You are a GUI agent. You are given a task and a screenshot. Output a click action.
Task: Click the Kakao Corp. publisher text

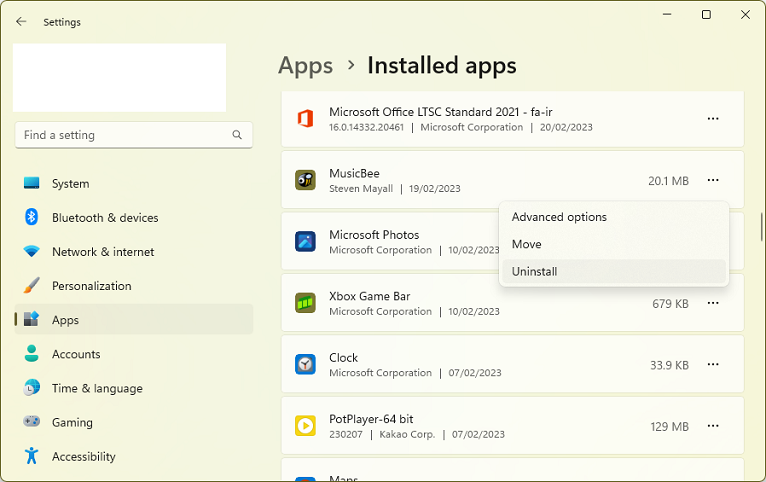407,434
